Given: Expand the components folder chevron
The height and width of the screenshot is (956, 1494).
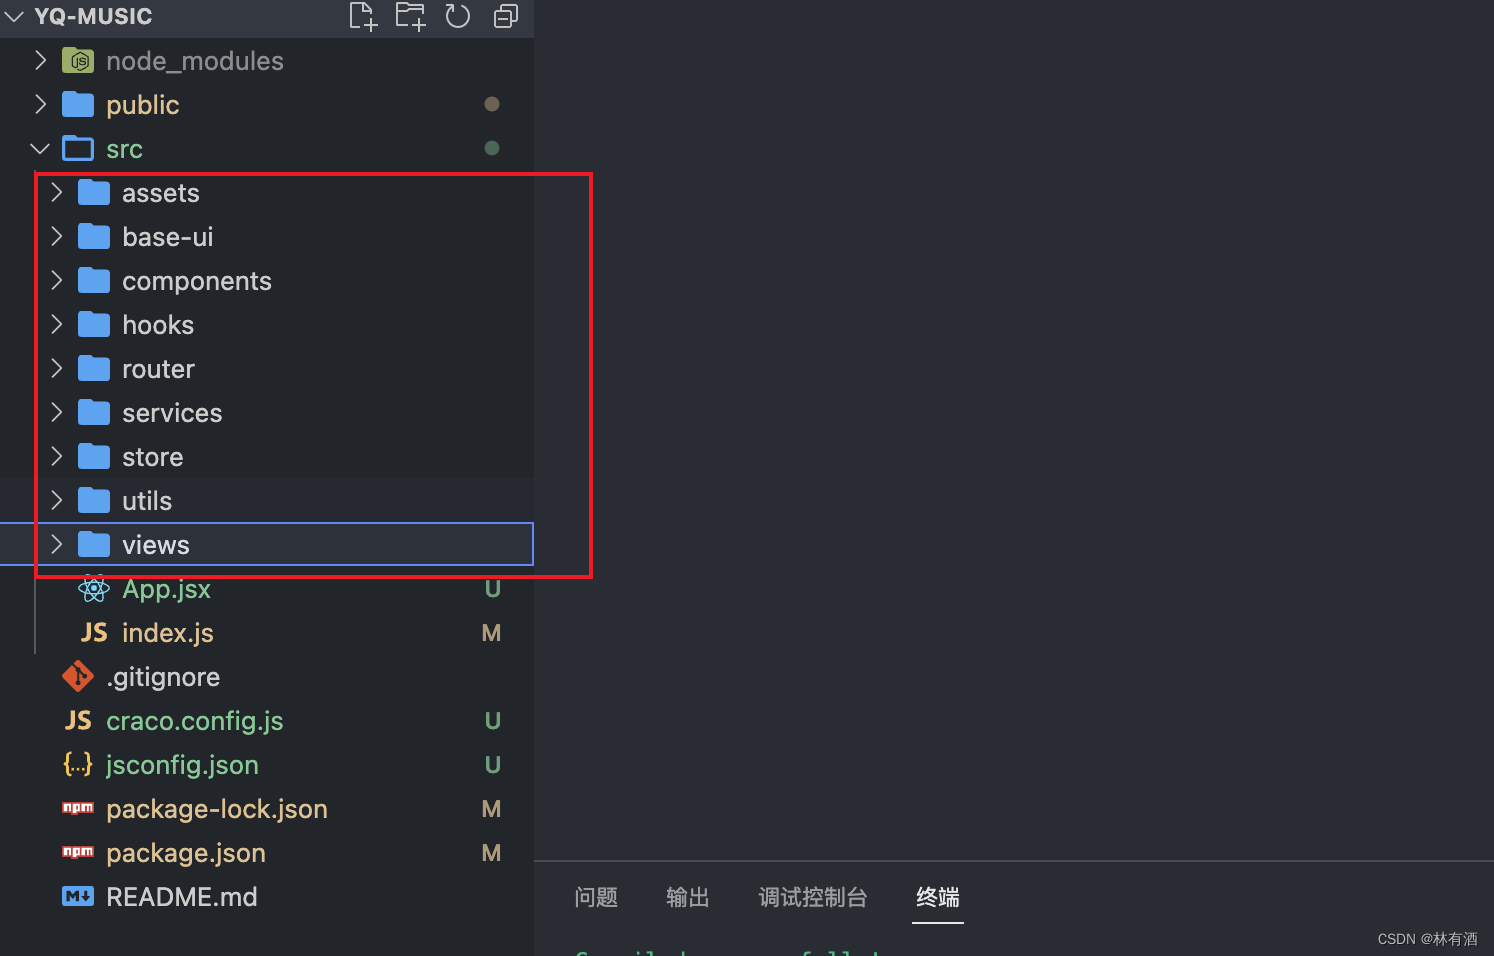Looking at the screenshot, I should [x=56, y=280].
